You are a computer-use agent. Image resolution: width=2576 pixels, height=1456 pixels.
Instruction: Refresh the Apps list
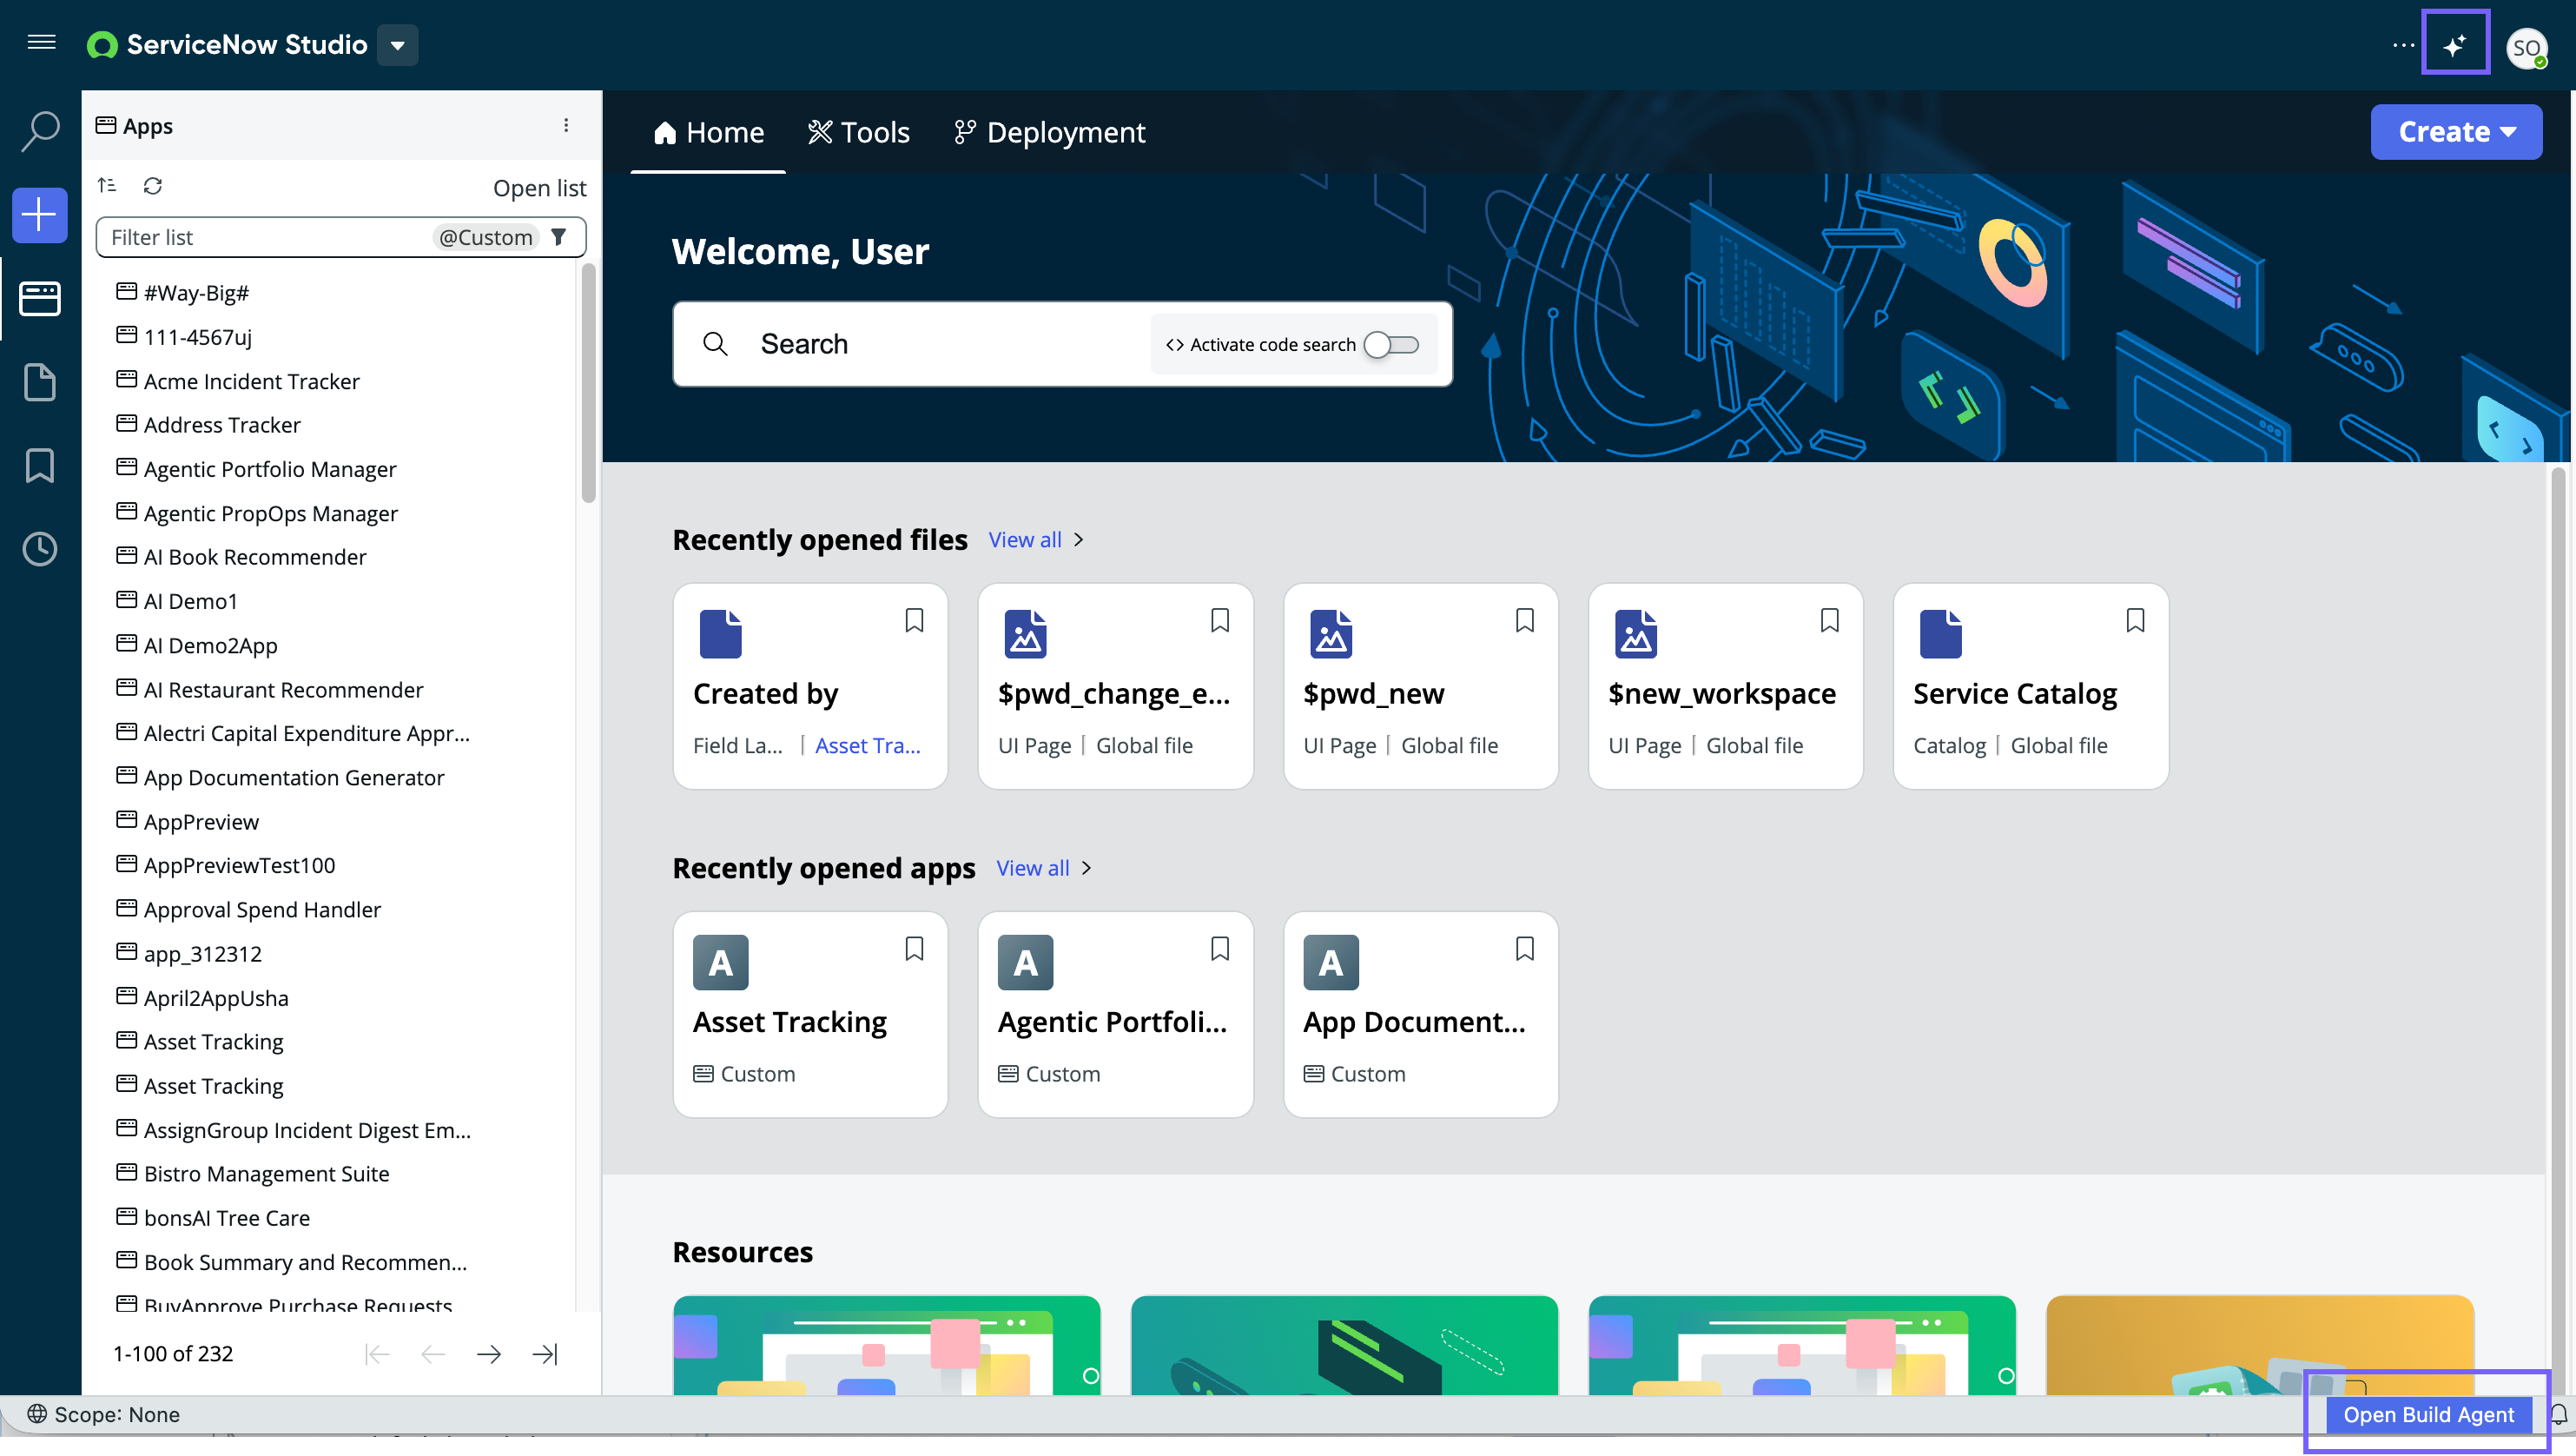point(152,185)
